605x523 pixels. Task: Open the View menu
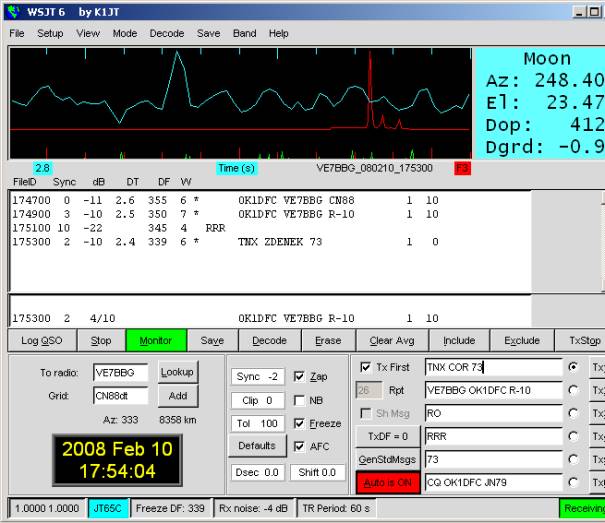[88, 34]
